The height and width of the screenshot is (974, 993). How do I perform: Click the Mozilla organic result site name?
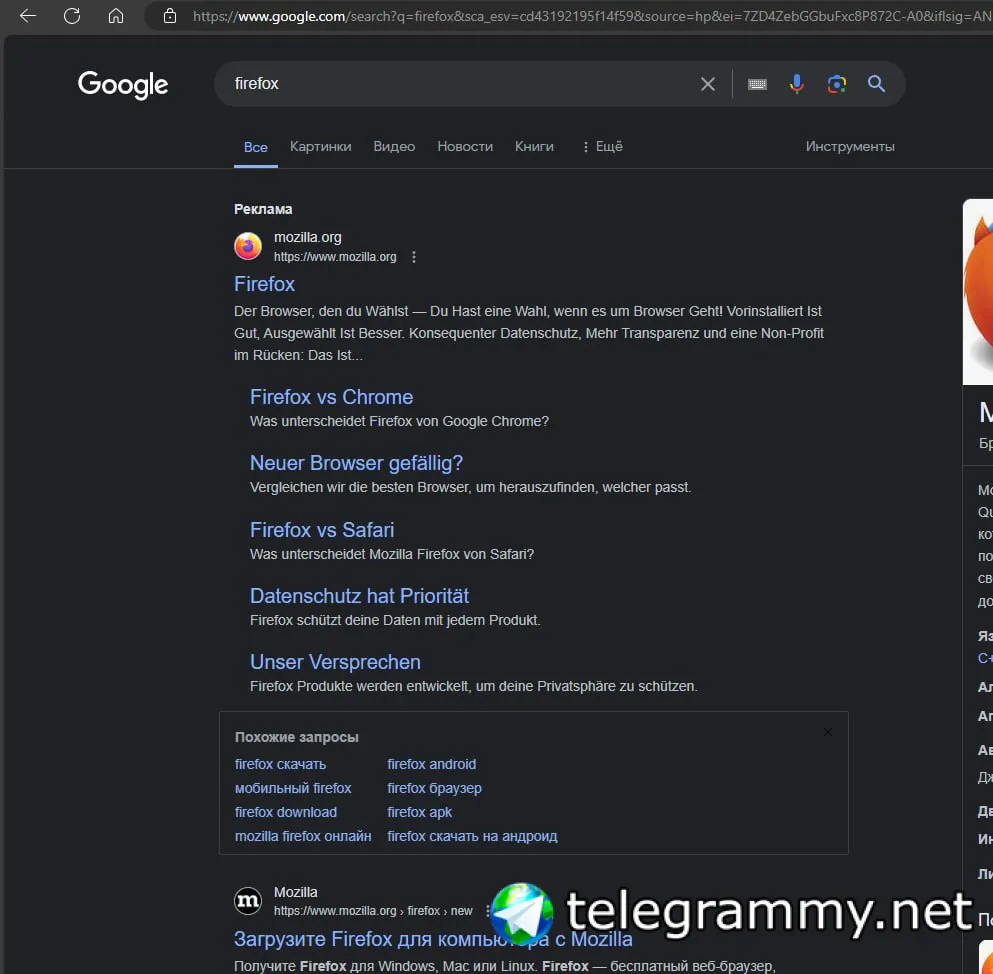[295, 892]
